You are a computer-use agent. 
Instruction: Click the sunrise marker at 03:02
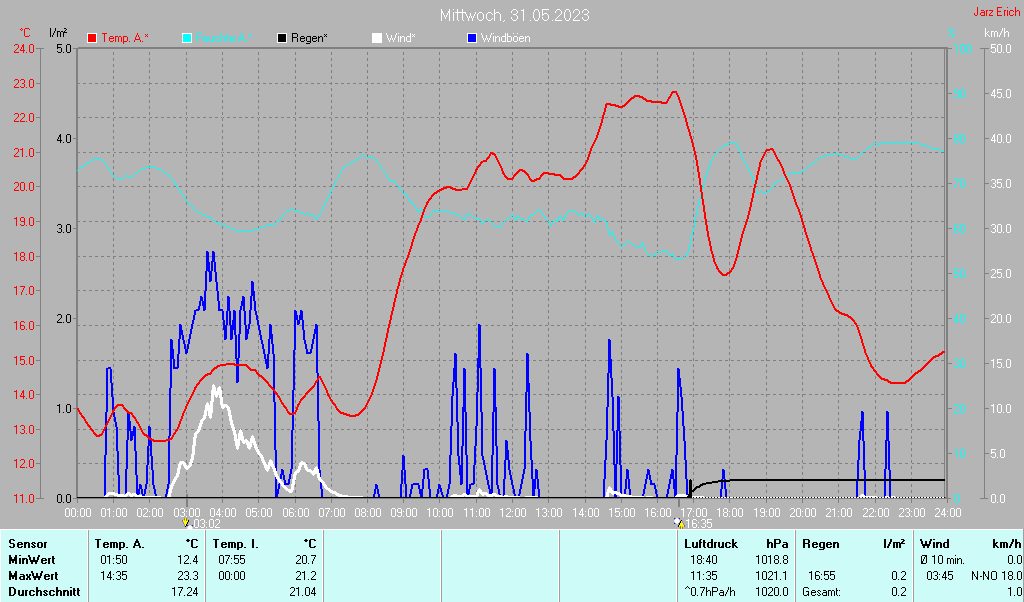(x=186, y=523)
